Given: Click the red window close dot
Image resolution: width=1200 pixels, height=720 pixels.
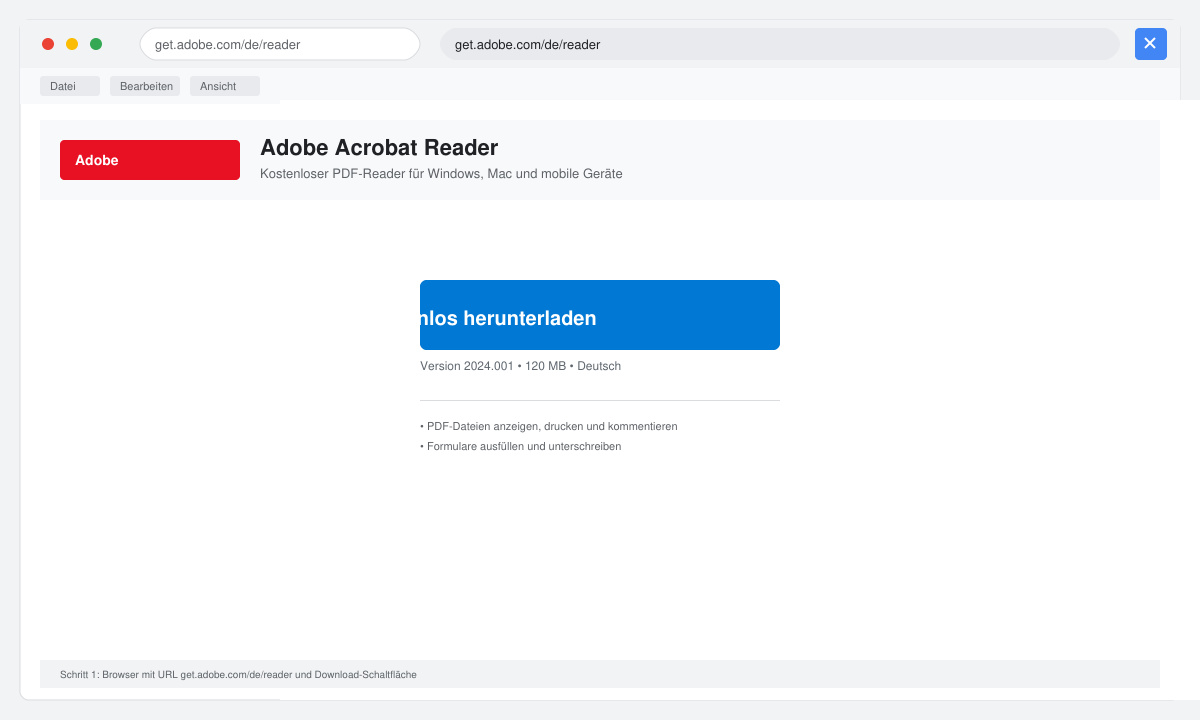Looking at the screenshot, I should [x=48, y=44].
